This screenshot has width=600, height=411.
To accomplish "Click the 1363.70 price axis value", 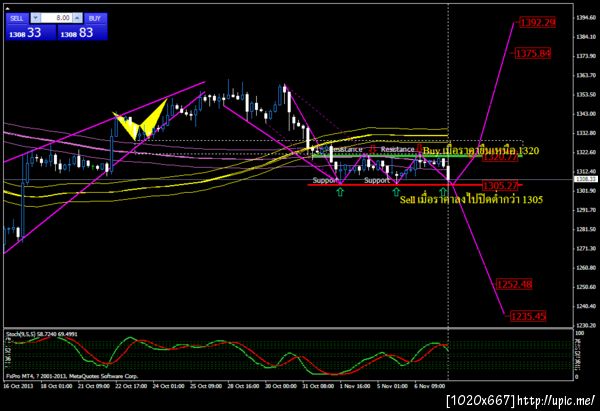I will pos(586,75).
